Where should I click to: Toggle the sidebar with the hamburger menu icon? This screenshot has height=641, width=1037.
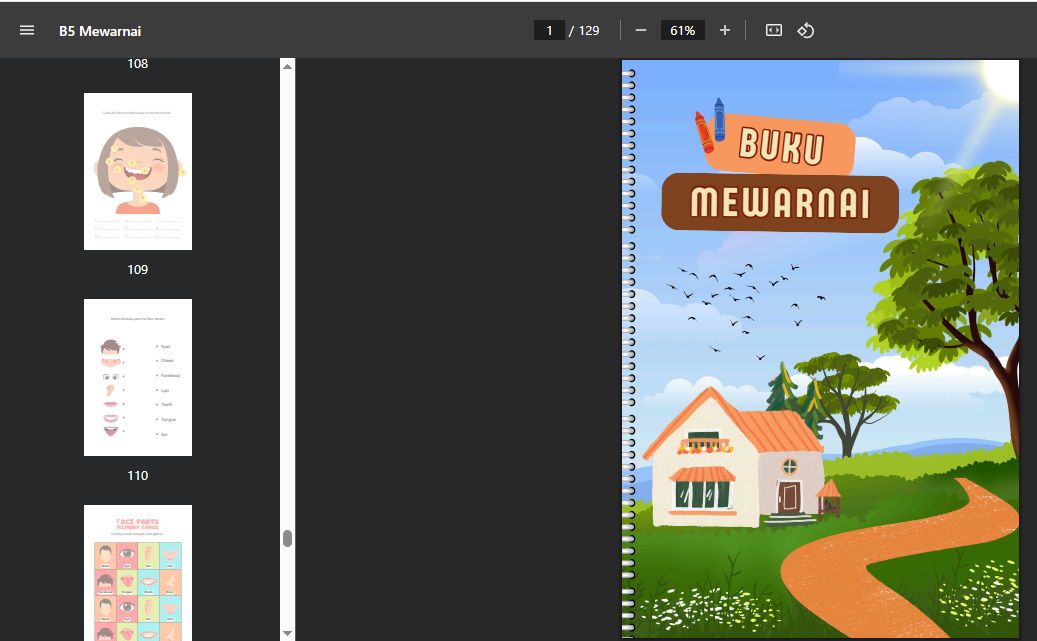[27, 30]
